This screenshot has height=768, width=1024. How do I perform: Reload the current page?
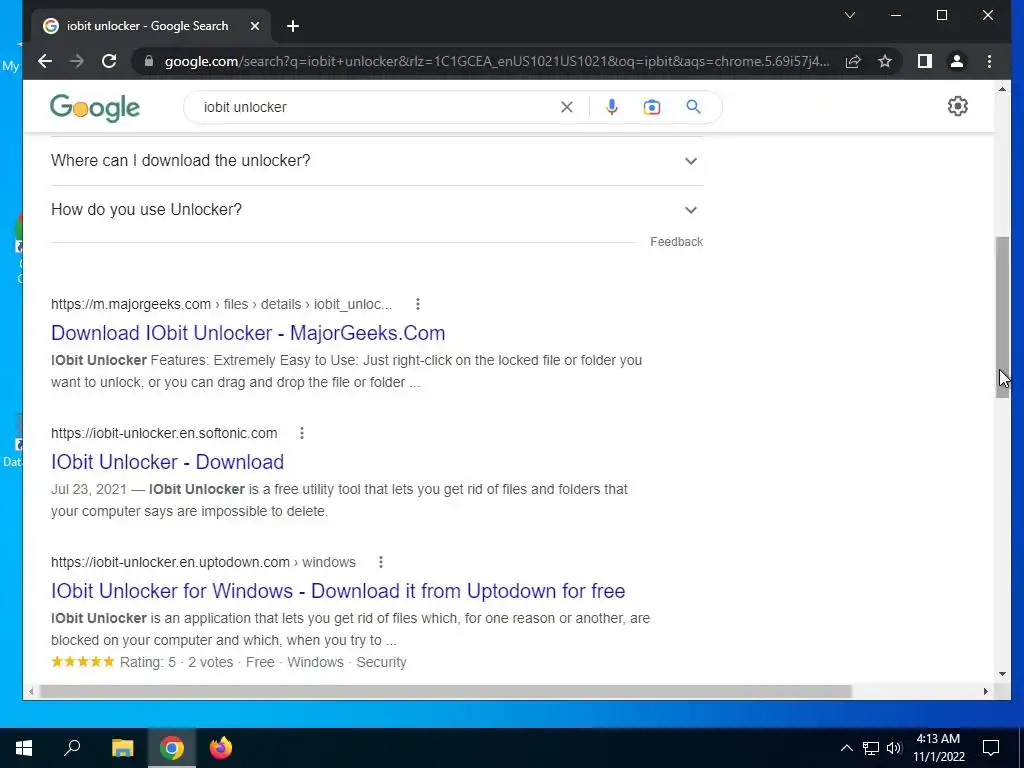(109, 61)
